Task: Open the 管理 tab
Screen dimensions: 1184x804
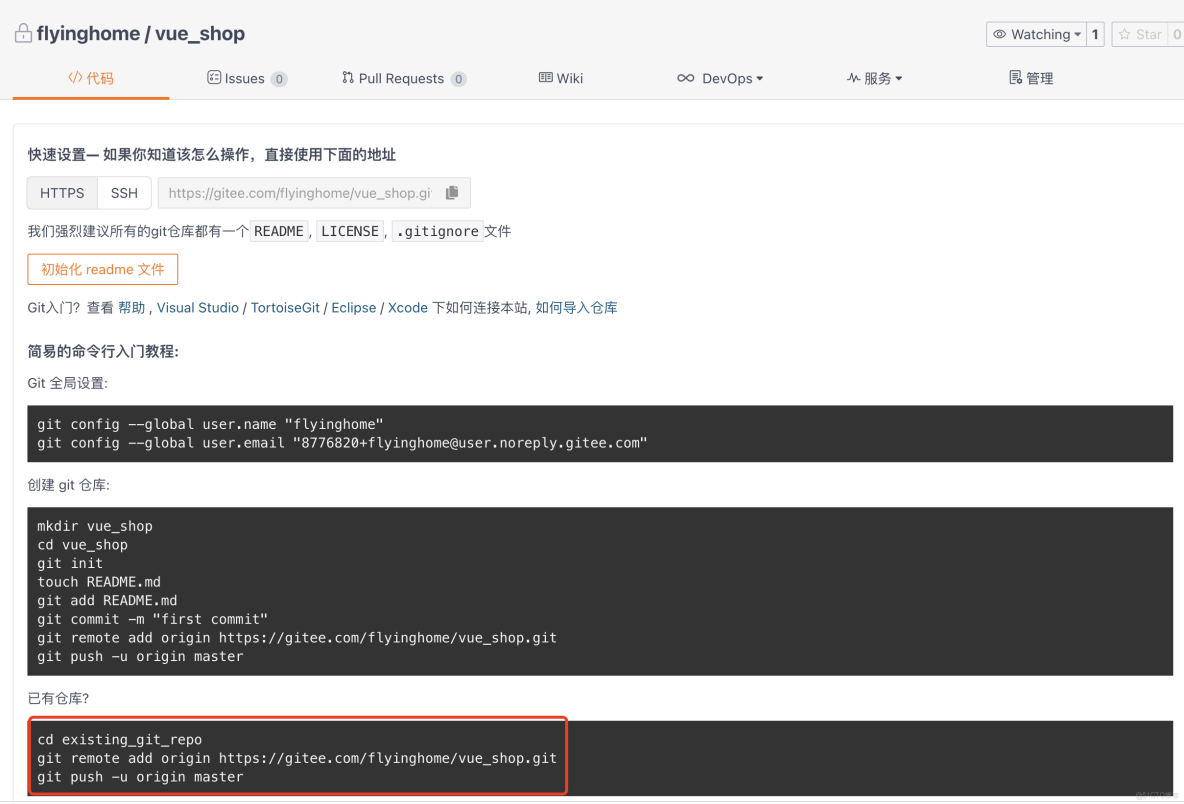Action: tap(1031, 78)
